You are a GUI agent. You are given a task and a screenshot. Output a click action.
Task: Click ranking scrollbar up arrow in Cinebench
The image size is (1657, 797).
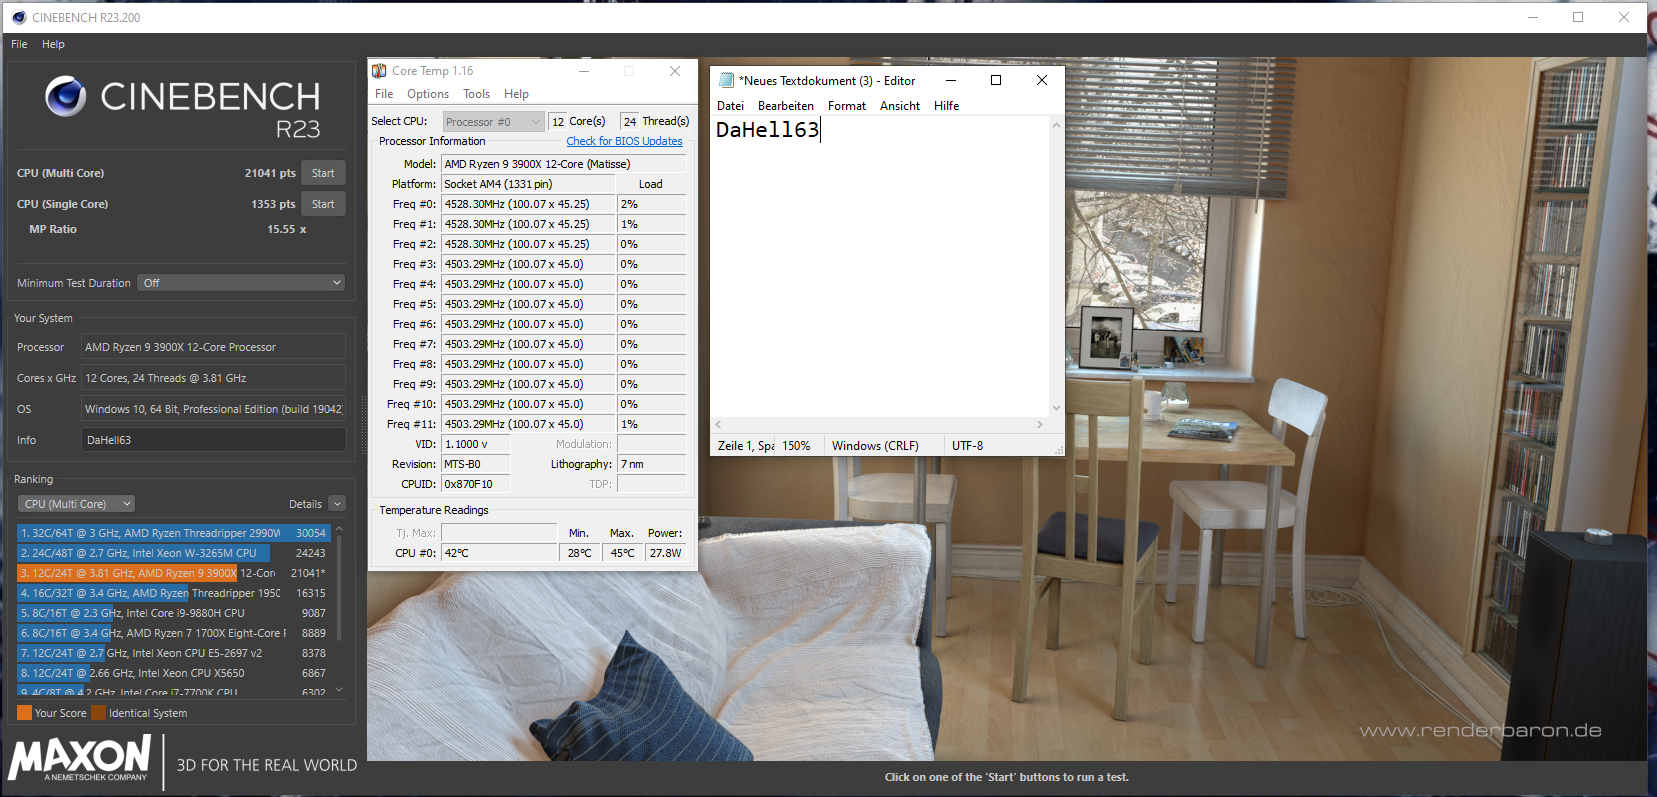pos(339,528)
